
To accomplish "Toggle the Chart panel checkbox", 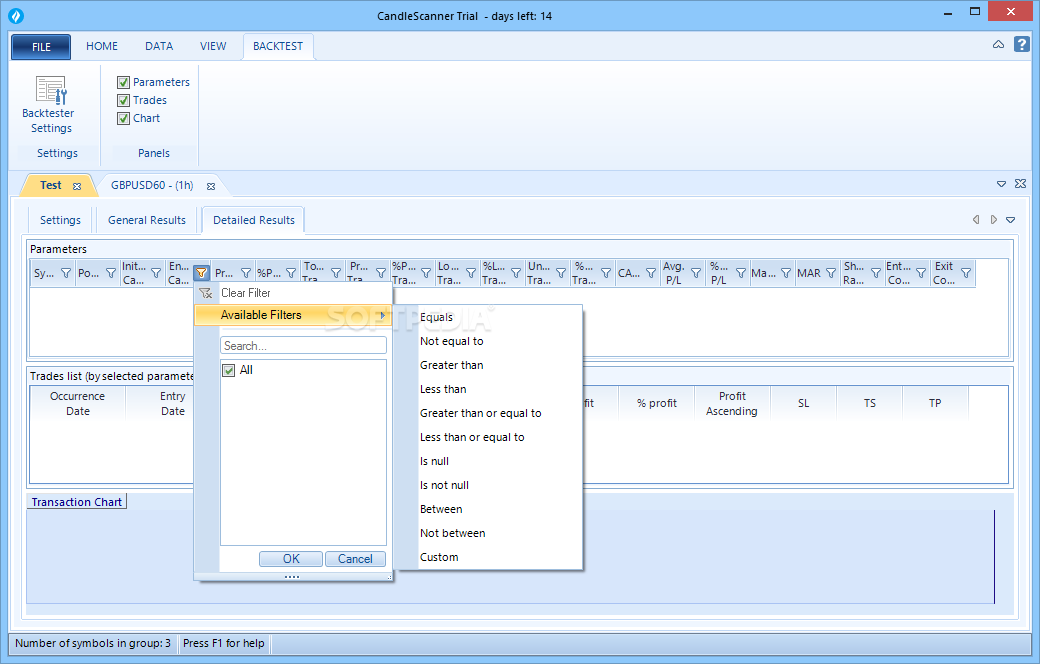I will [x=123, y=118].
